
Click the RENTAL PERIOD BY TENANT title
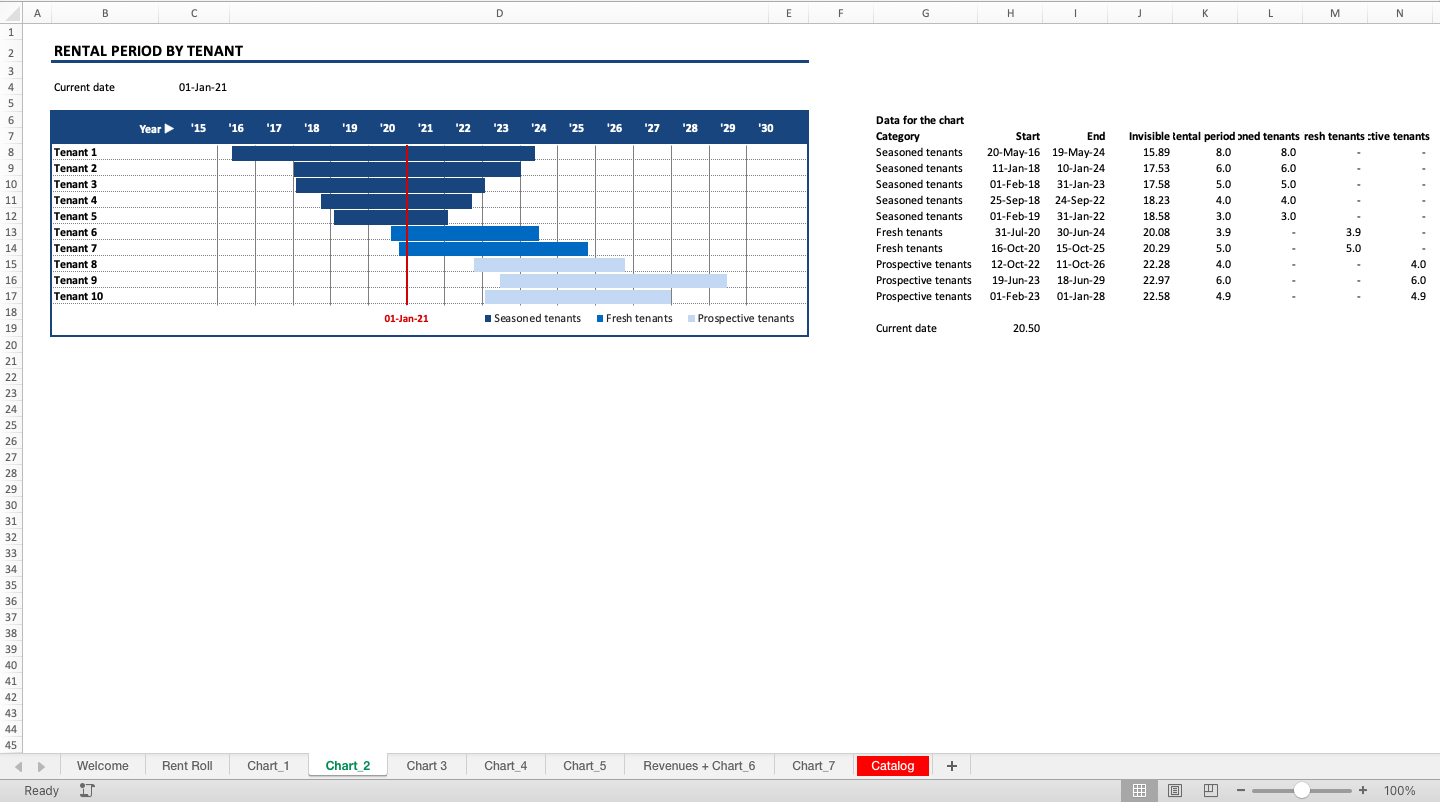(x=148, y=51)
